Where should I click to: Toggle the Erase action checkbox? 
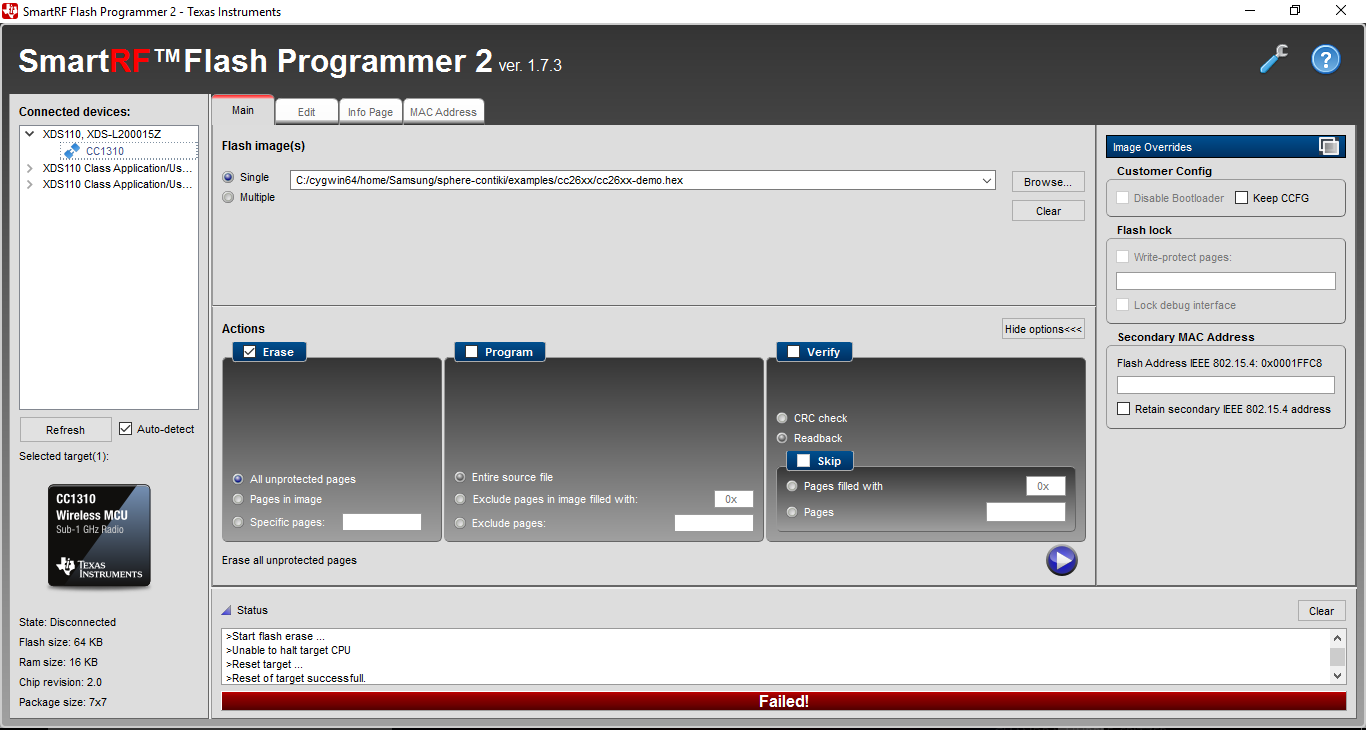click(x=249, y=351)
